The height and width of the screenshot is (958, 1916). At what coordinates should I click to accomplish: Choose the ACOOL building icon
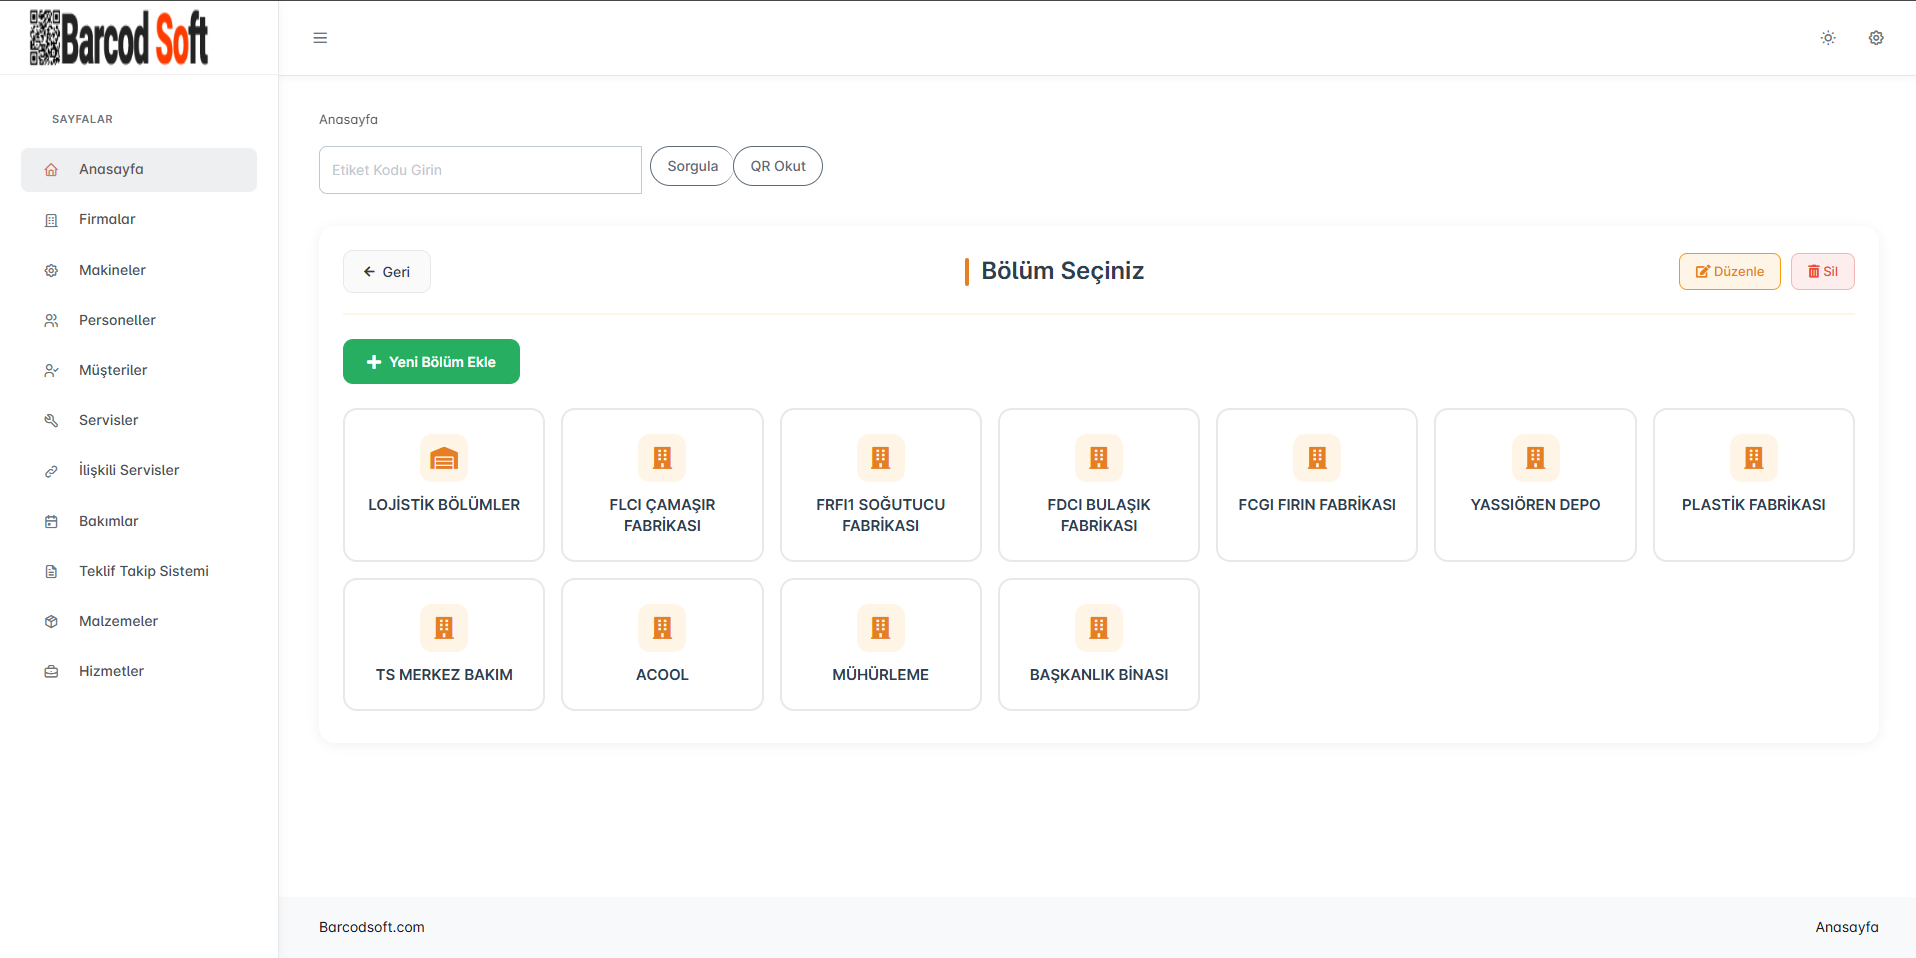662,628
